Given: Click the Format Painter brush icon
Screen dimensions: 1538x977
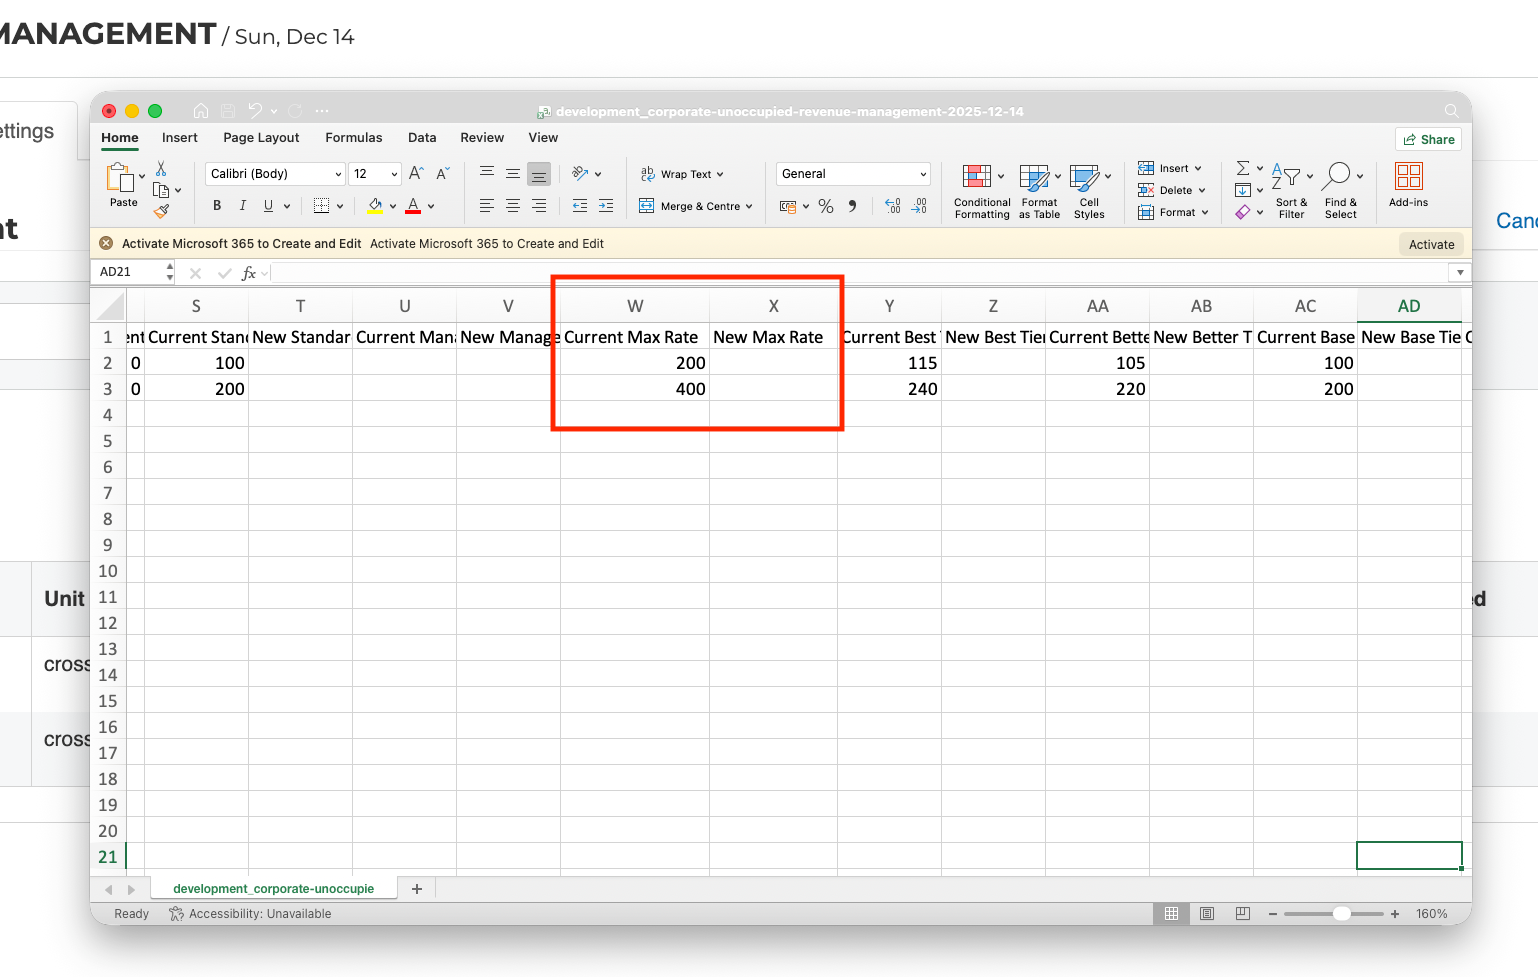Looking at the screenshot, I should 161,211.
